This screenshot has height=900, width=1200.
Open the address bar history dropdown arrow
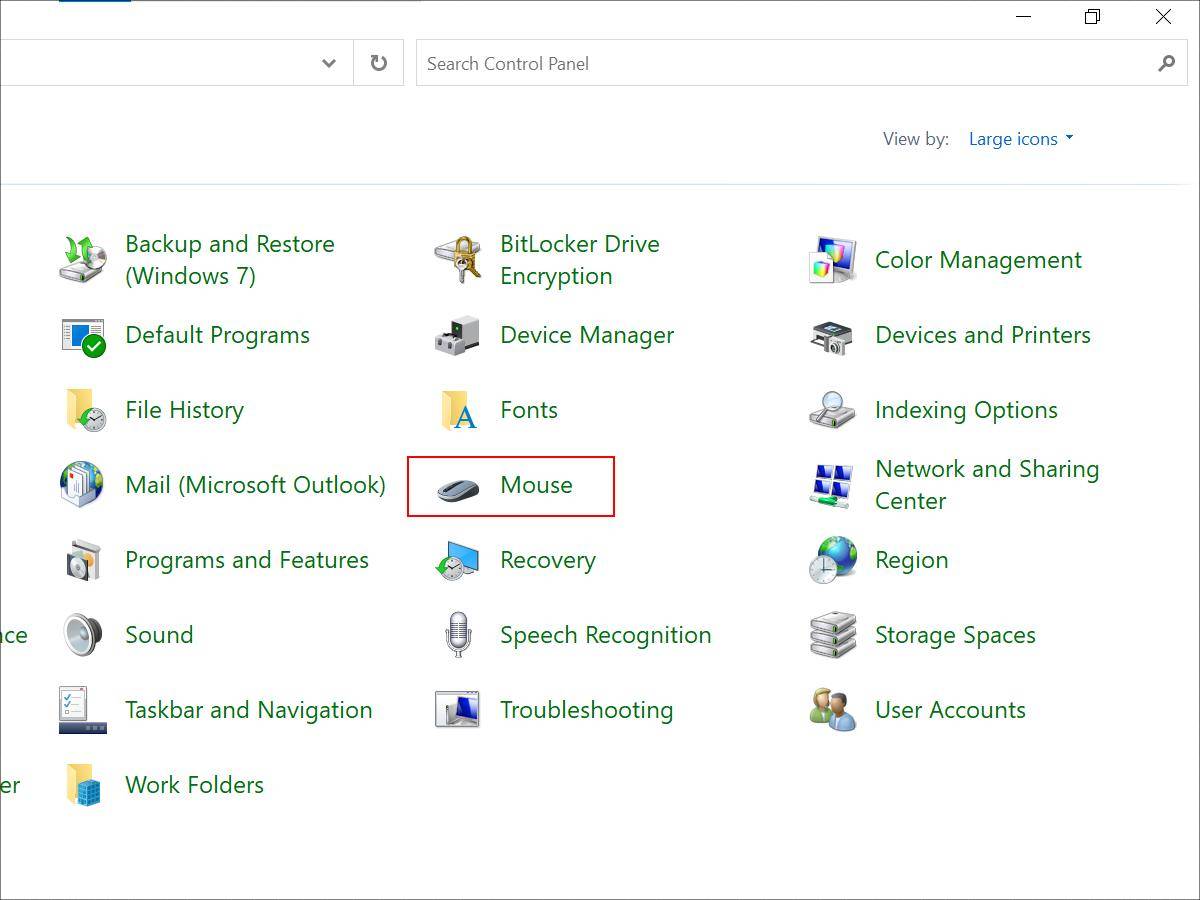click(329, 63)
